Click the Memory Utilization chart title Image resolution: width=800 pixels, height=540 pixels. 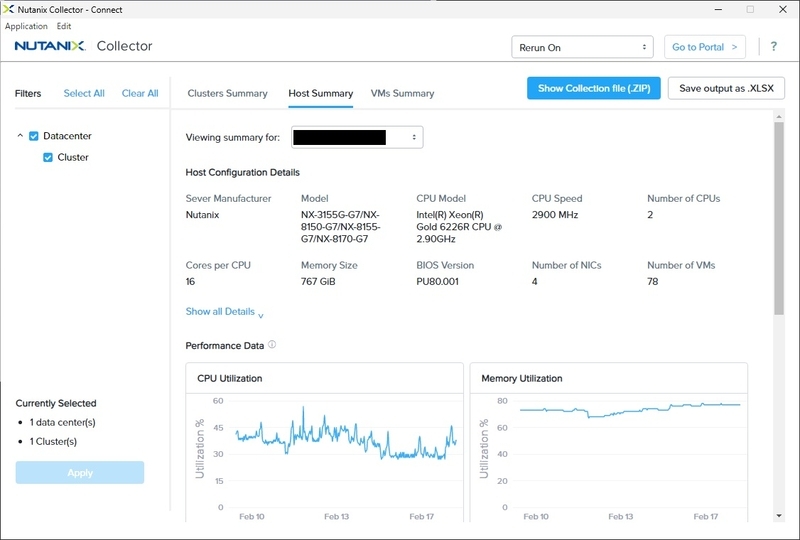coord(521,379)
